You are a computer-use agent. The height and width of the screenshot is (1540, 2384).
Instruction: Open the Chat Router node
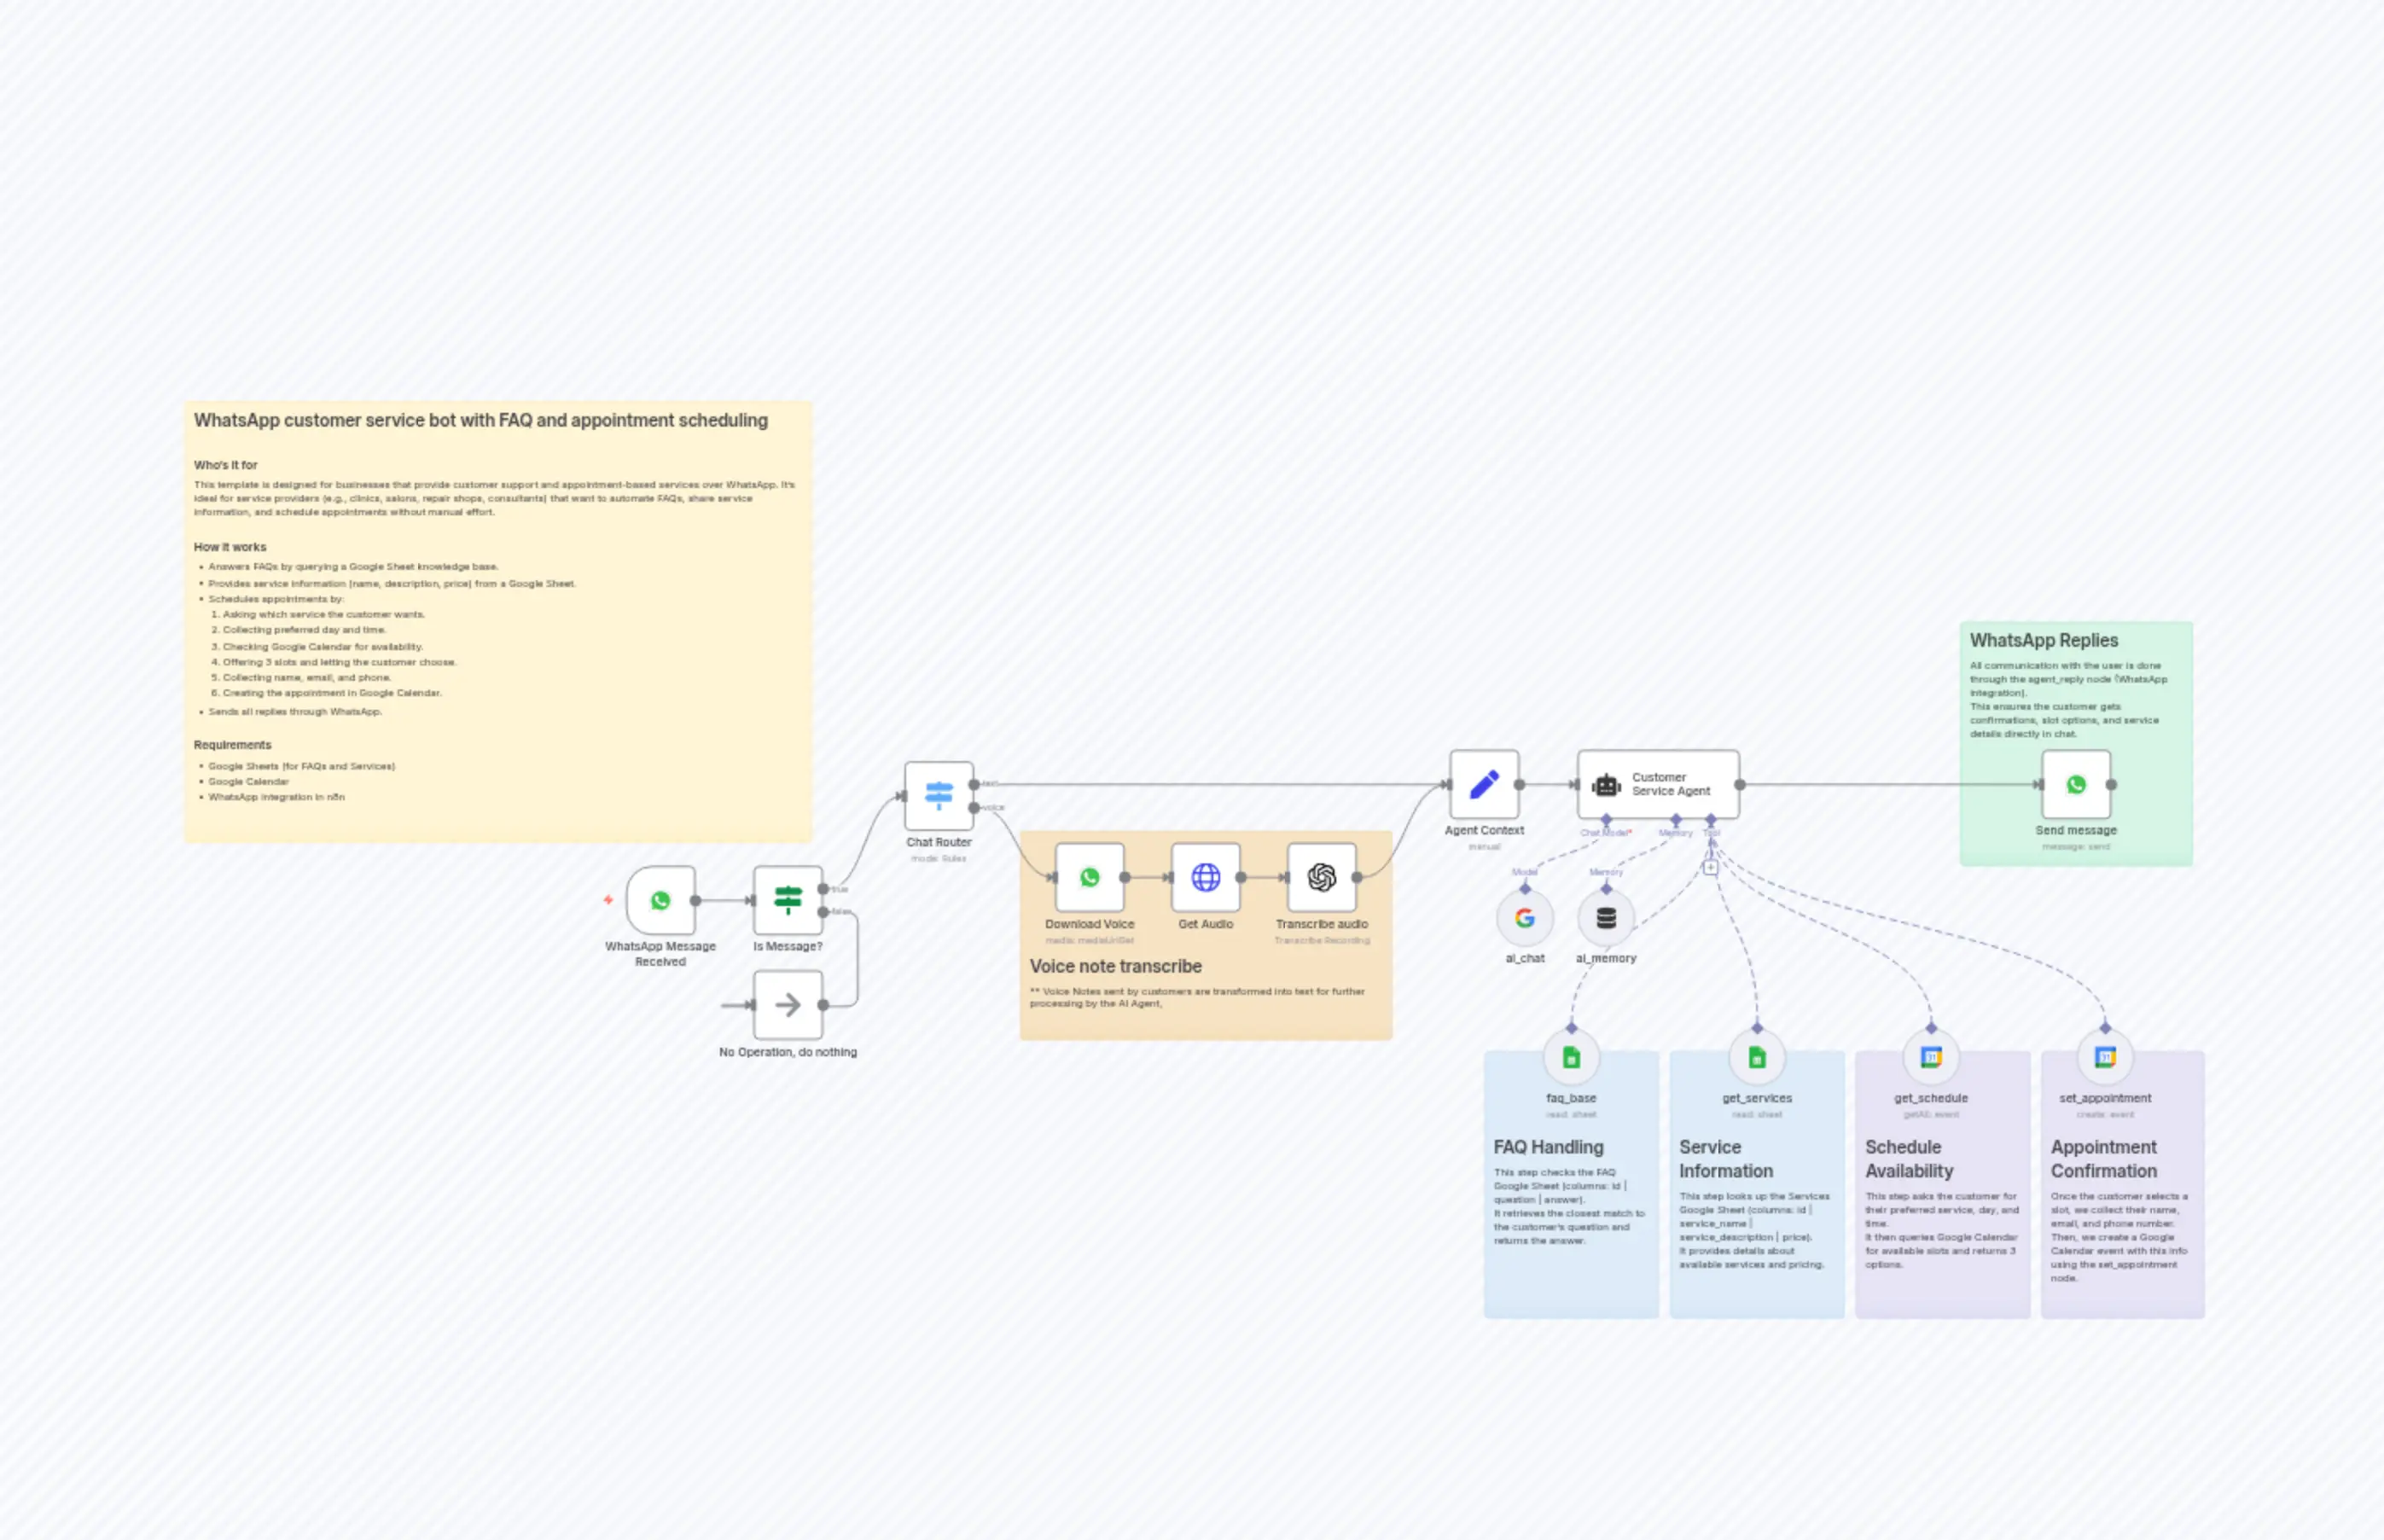tap(938, 795)
